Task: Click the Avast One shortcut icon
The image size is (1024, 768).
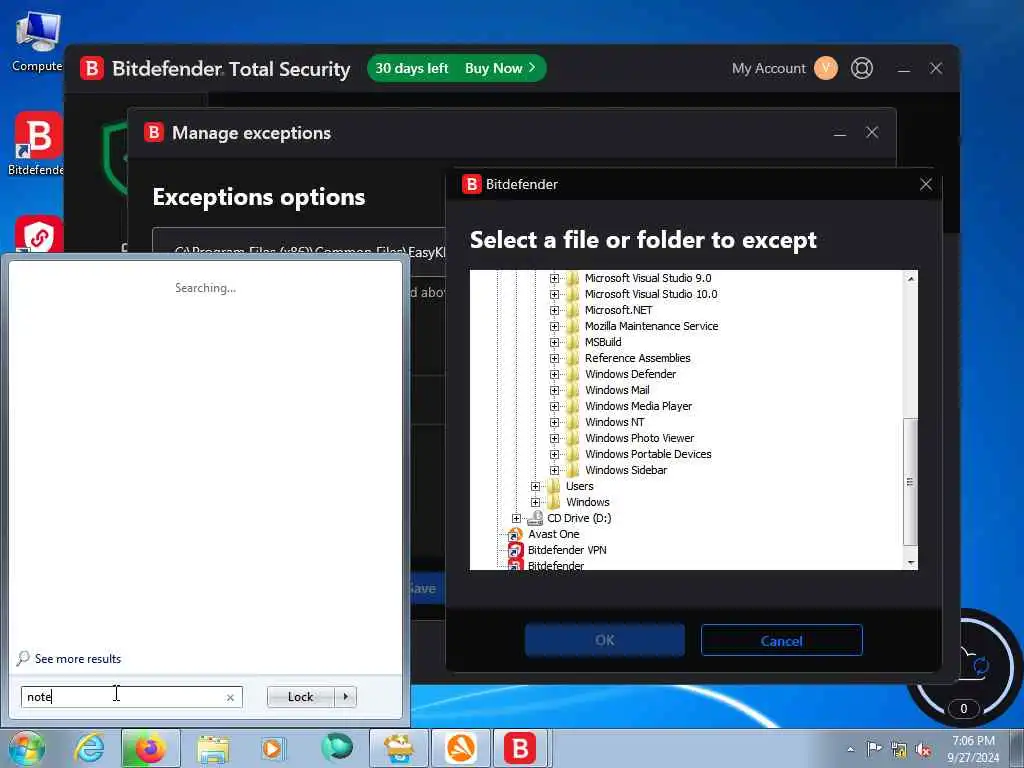Action: coord(515,535)
